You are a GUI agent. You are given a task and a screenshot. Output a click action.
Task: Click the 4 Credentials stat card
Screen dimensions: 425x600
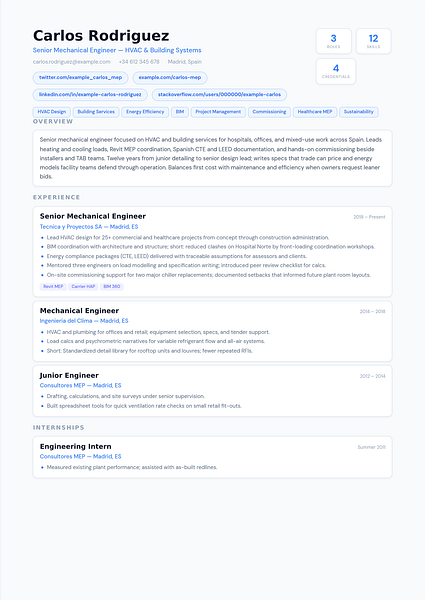(x=336, y=71)
